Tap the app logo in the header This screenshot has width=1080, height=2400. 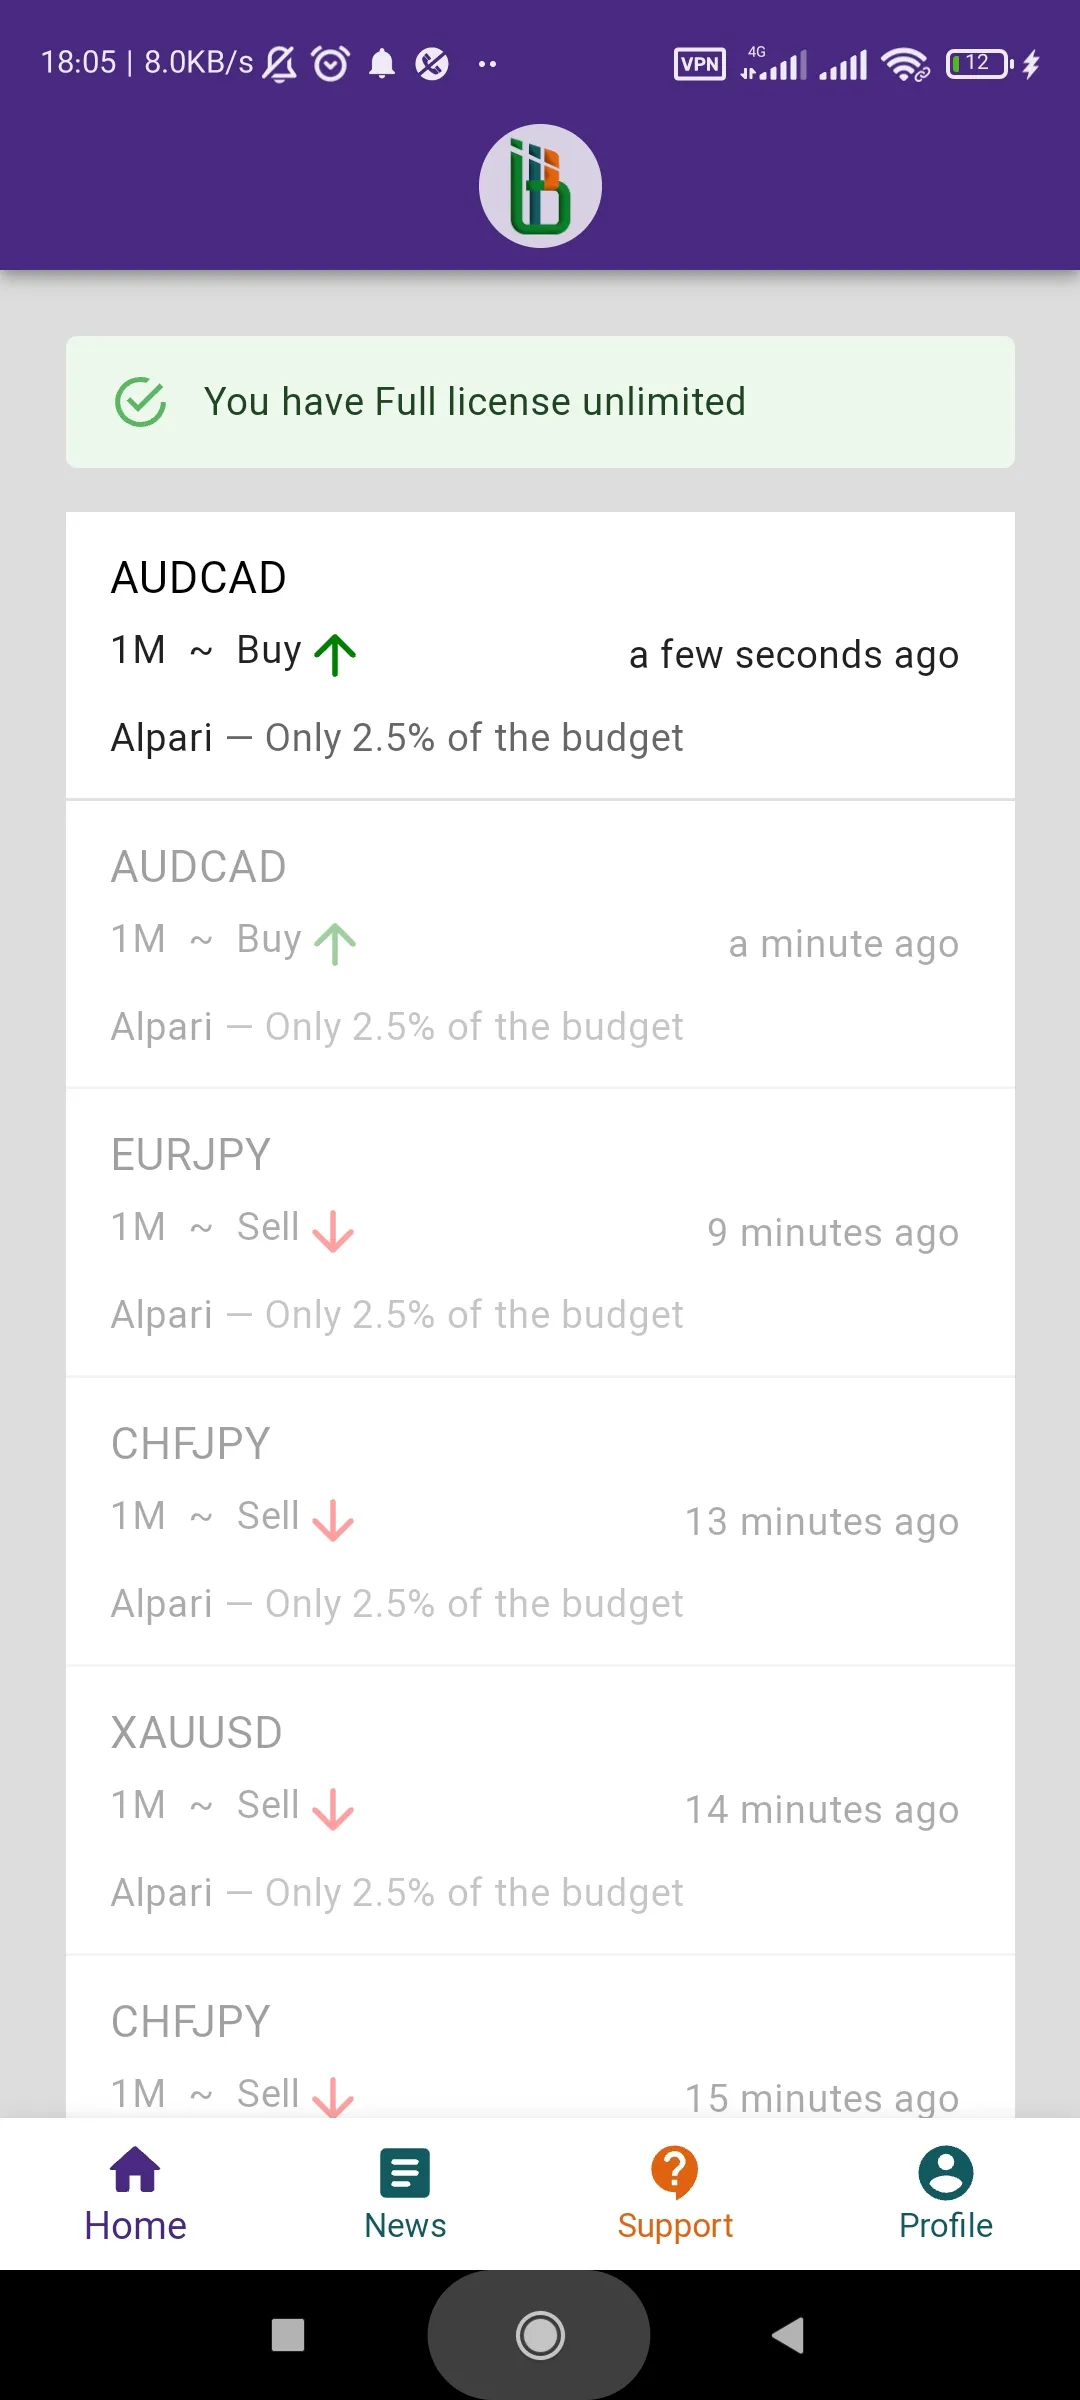[540, 186]
